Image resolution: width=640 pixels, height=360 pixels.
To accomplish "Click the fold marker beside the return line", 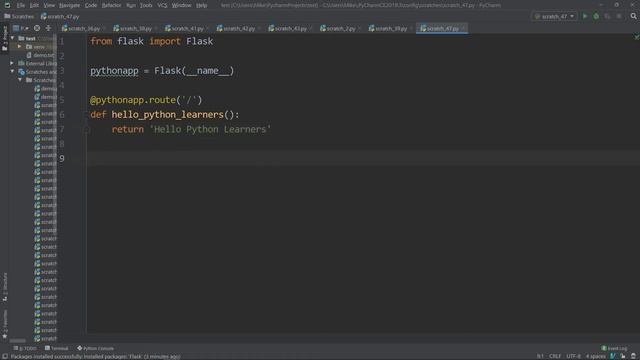I will point(87,130).
